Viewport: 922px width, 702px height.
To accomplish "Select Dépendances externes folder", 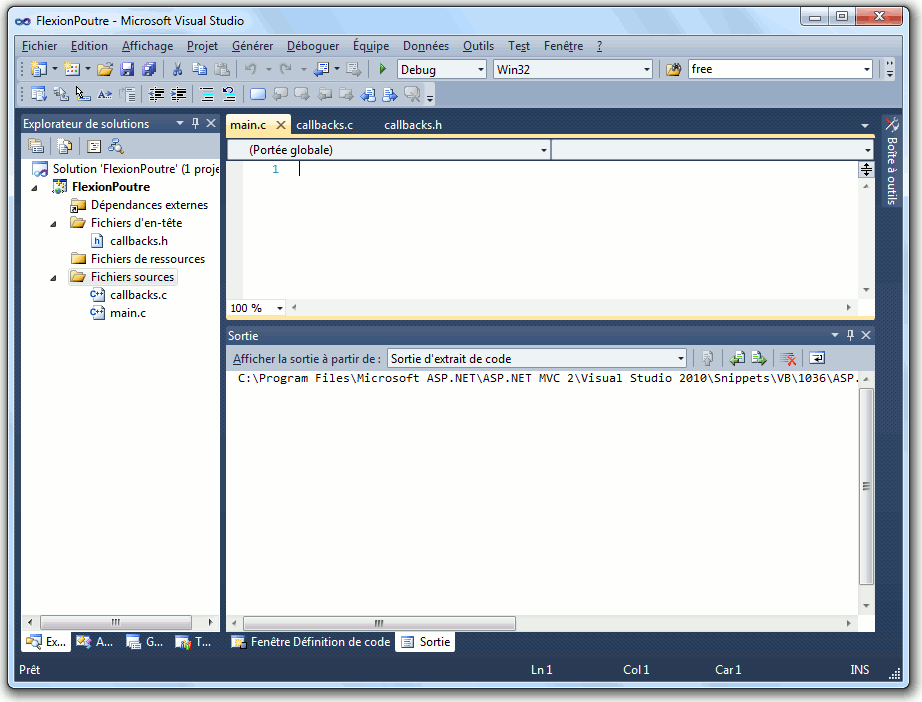I will pos(149,205).
